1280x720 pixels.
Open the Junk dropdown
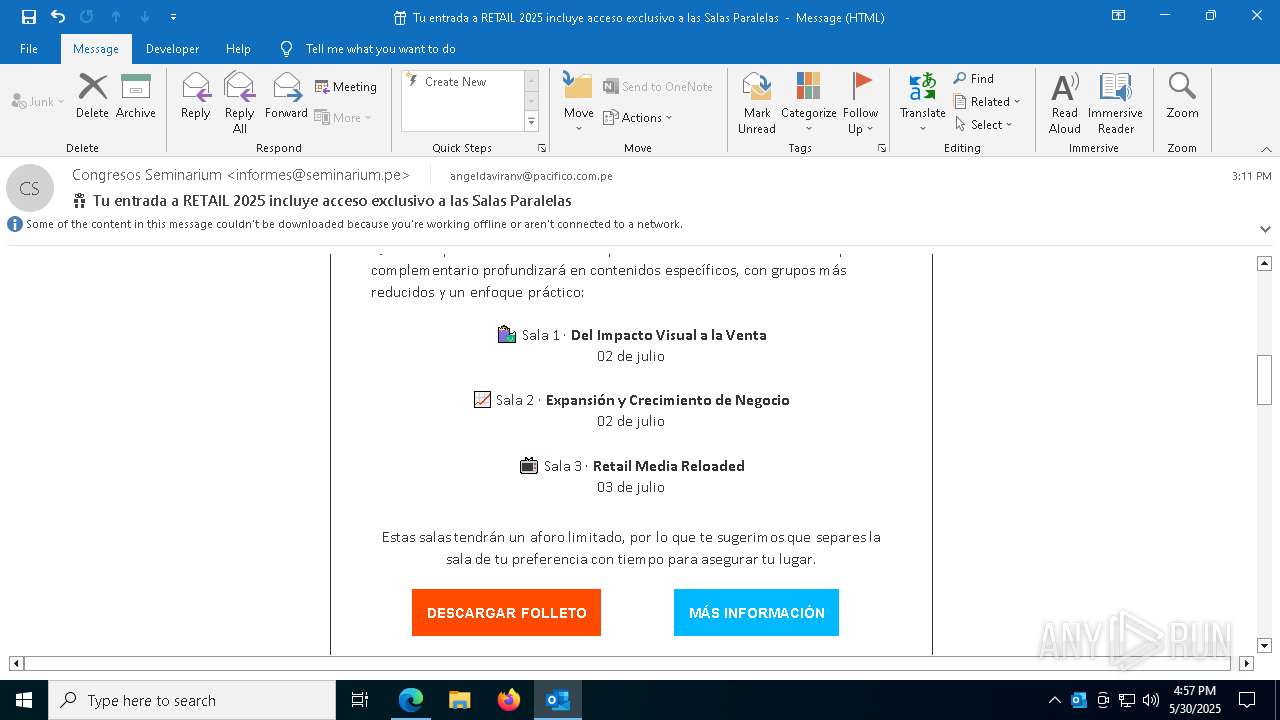click(x=38, y=101)
